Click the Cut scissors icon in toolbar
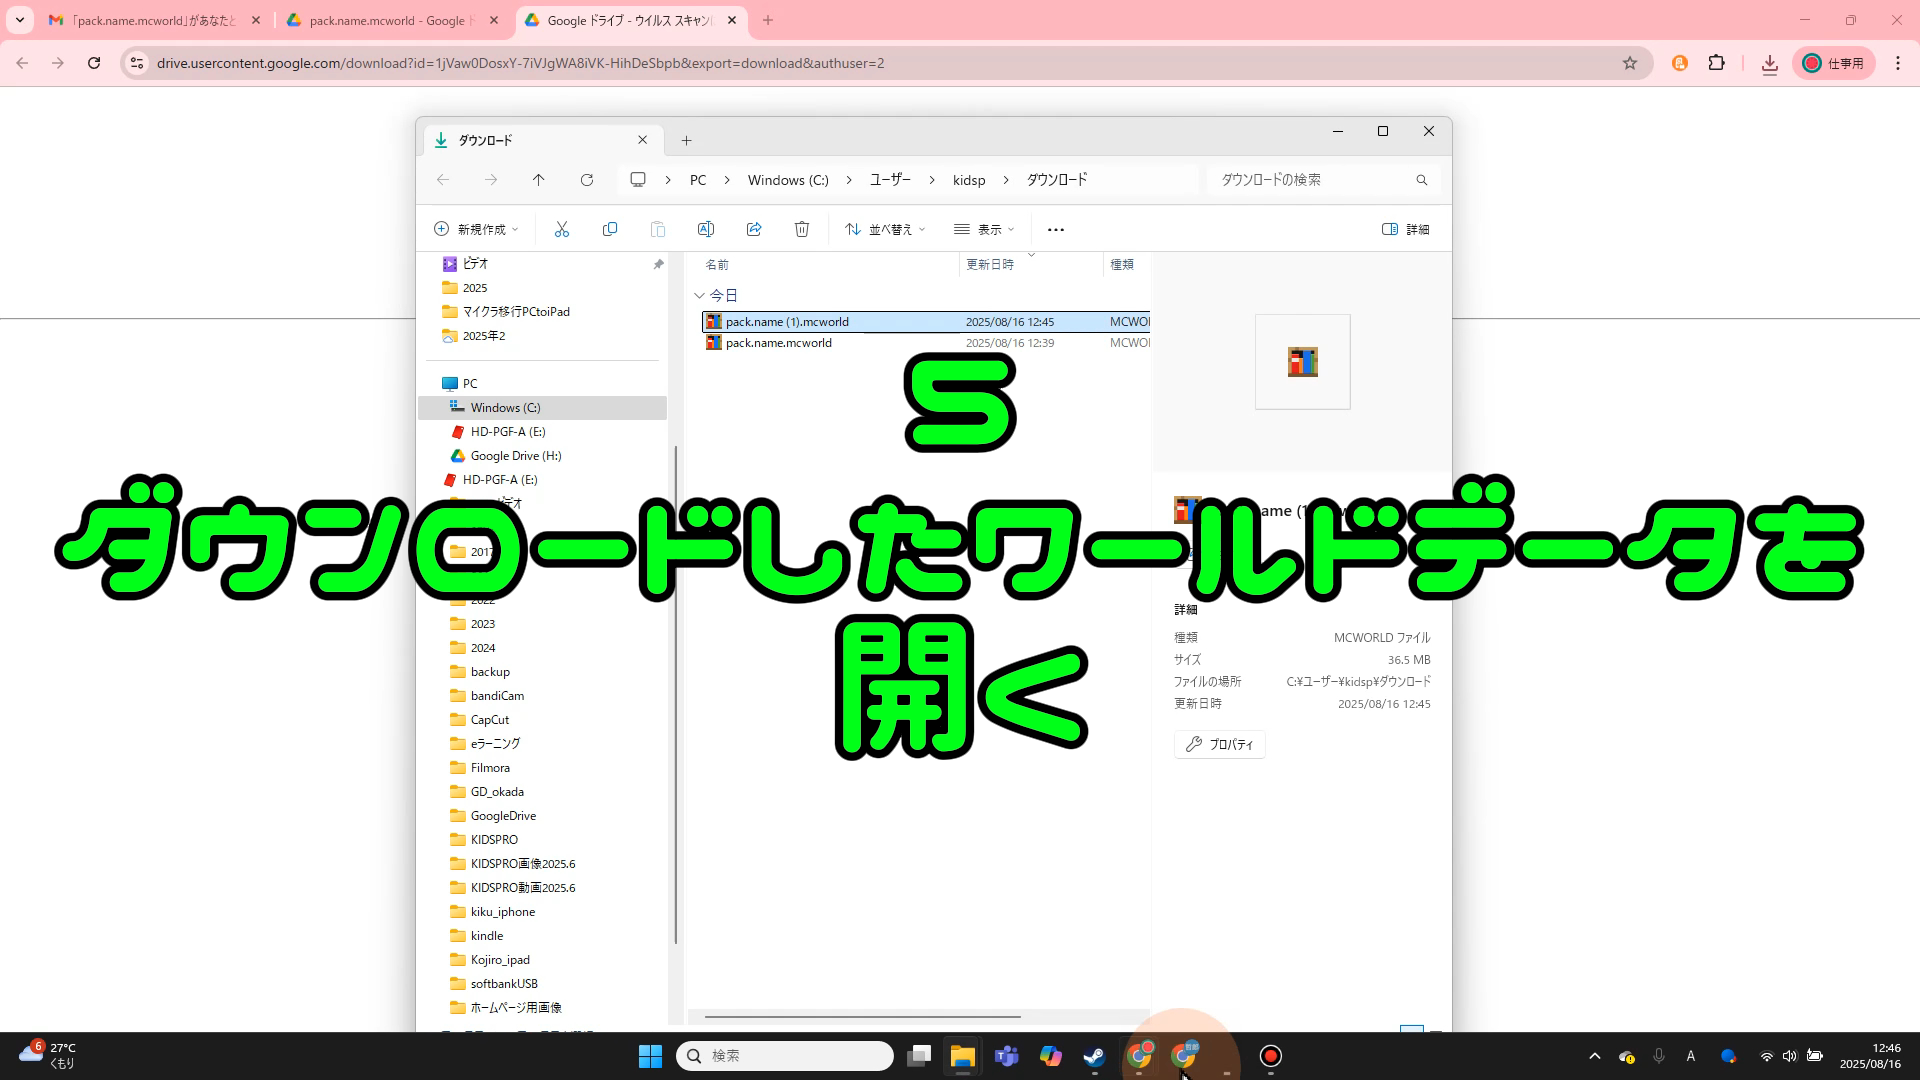Image resolution: width=1920 pixels, height=1080 pixels. point(561,229)
